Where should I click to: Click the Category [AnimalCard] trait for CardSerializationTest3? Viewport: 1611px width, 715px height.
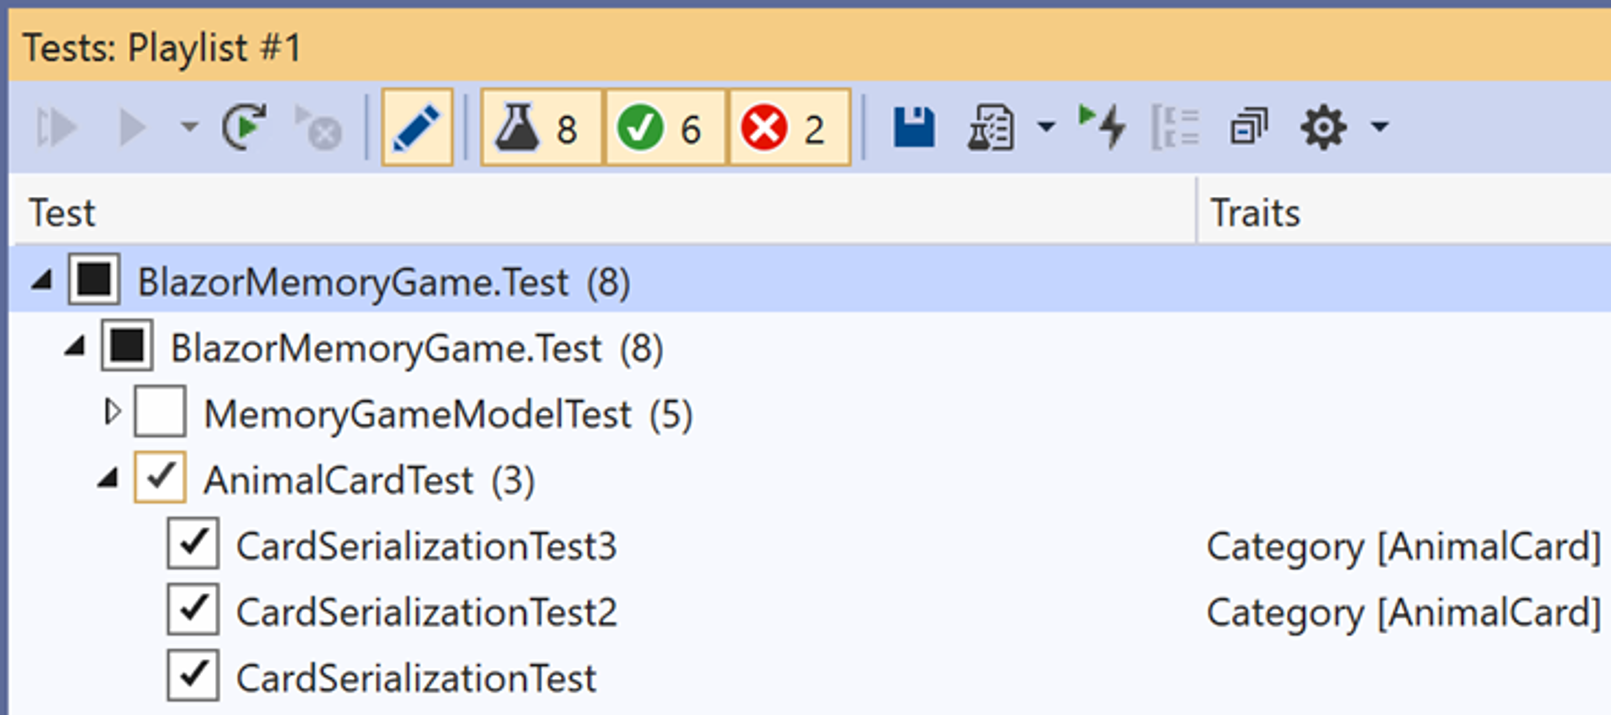click(1404, 546)
